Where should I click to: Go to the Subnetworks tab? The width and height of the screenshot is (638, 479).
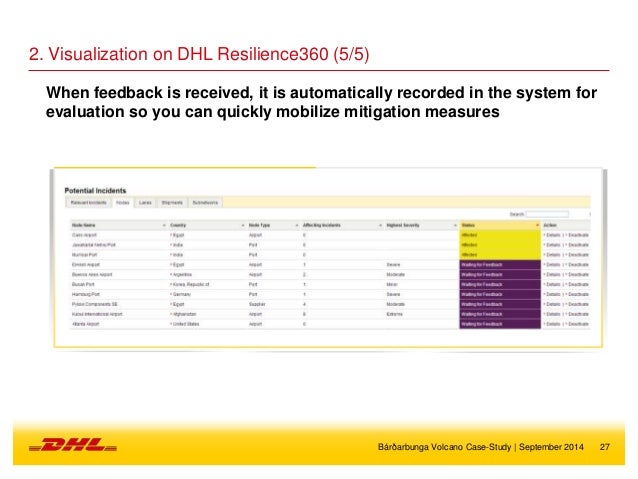[205, 202]
